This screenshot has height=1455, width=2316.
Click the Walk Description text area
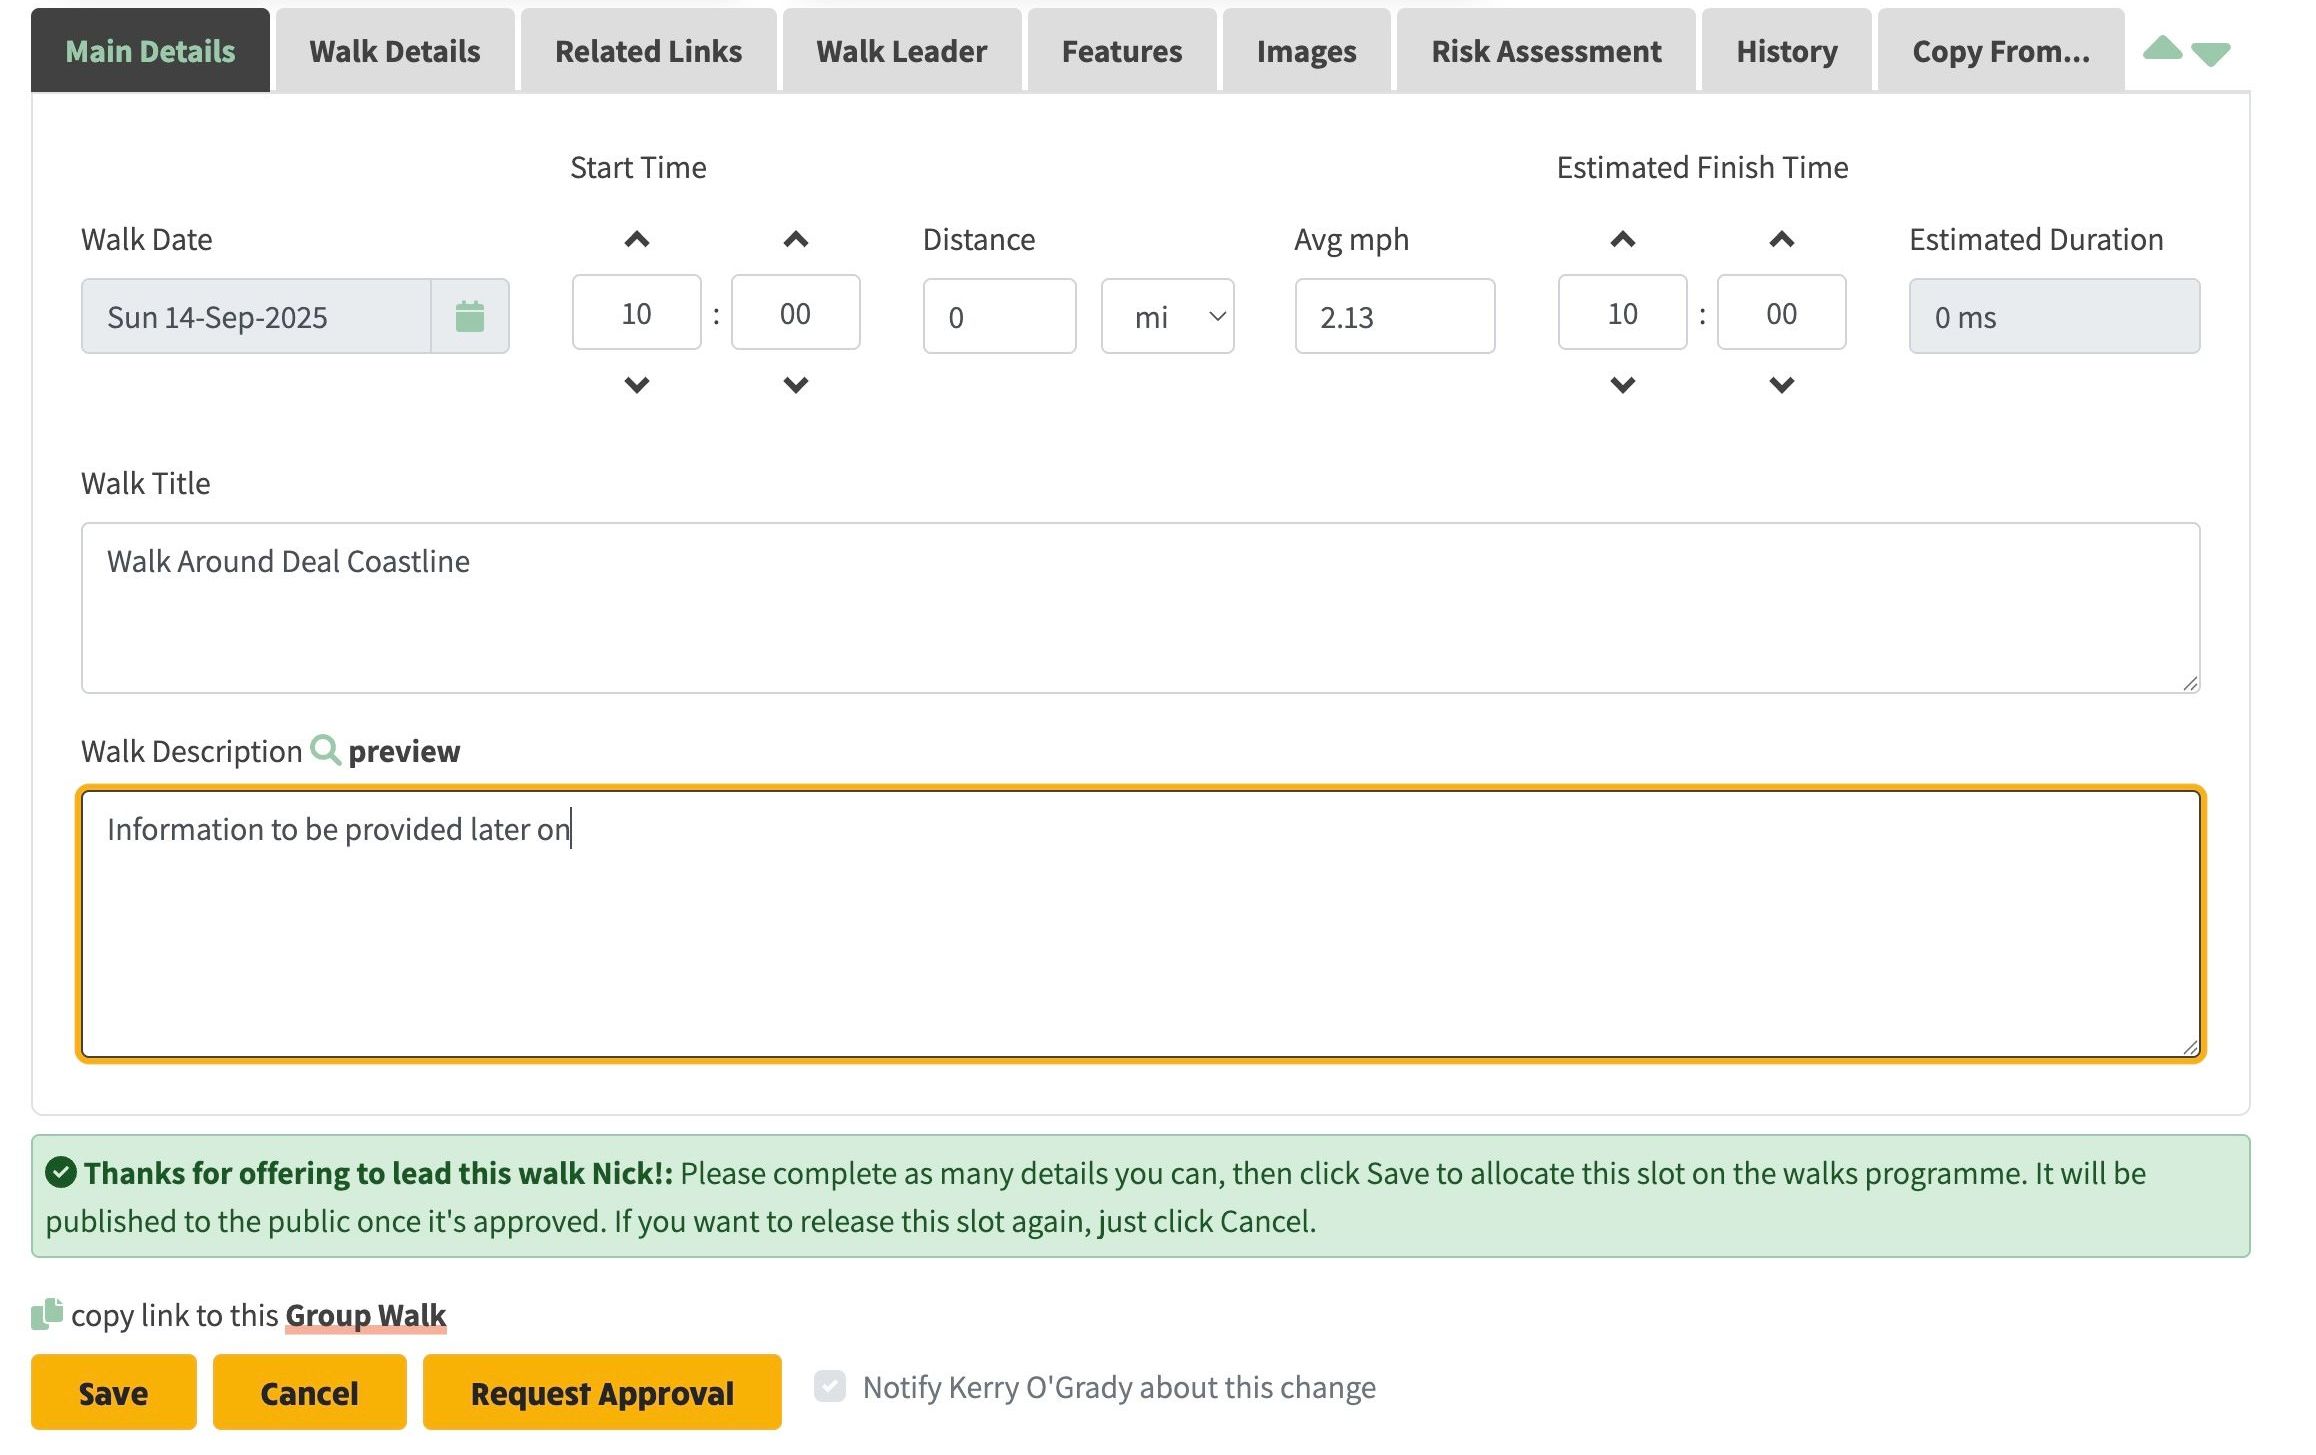click(1141, 924)
